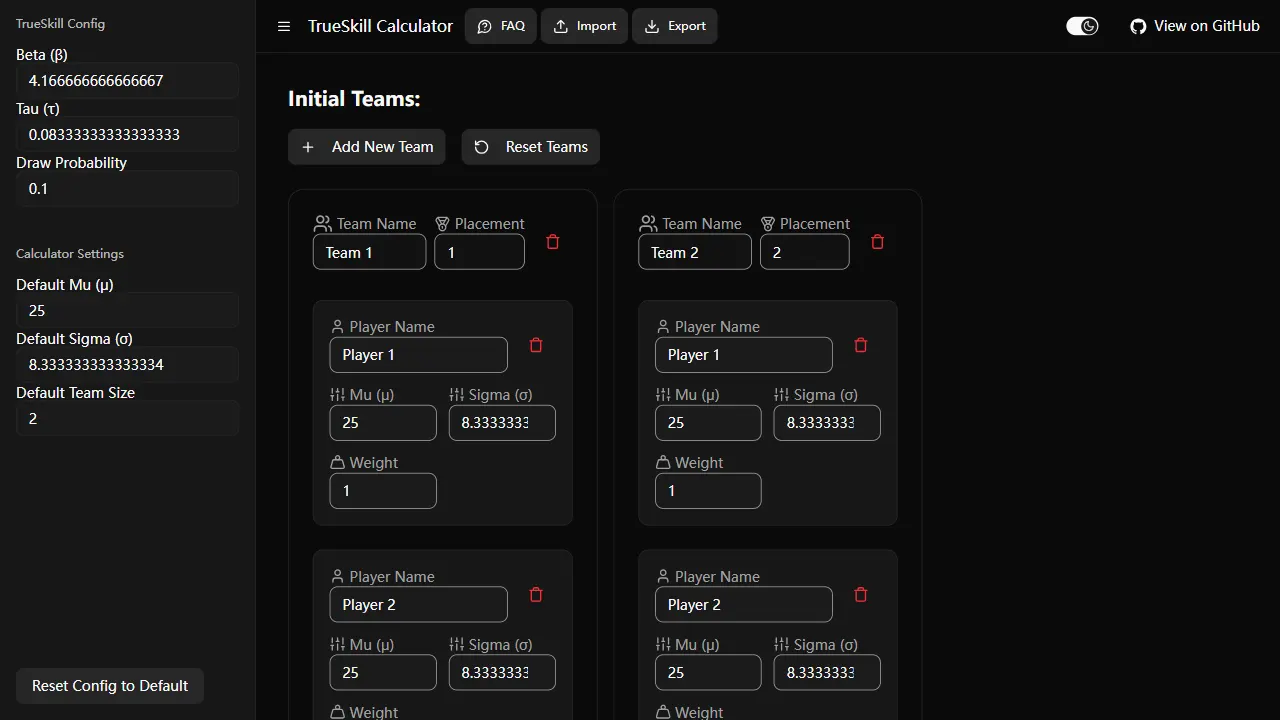
Task: Edit Team 2 Player 1 Weight field
Action: 708,491
